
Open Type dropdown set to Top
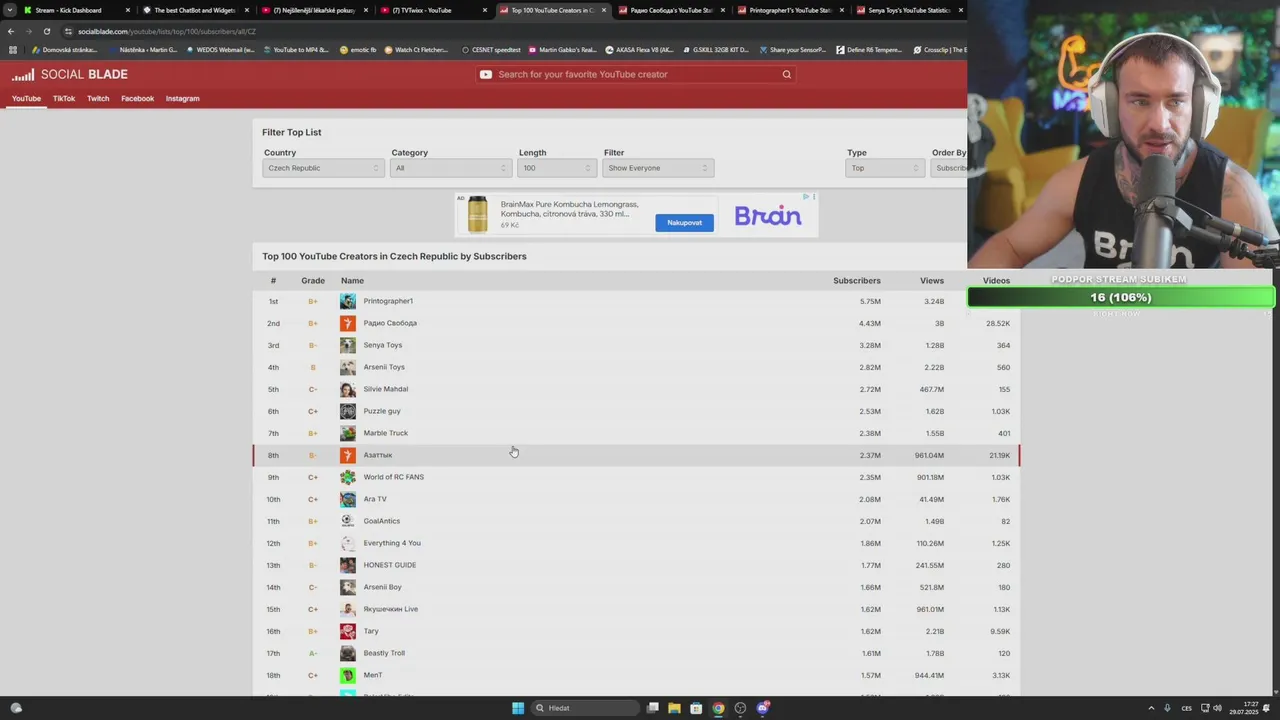885,168
